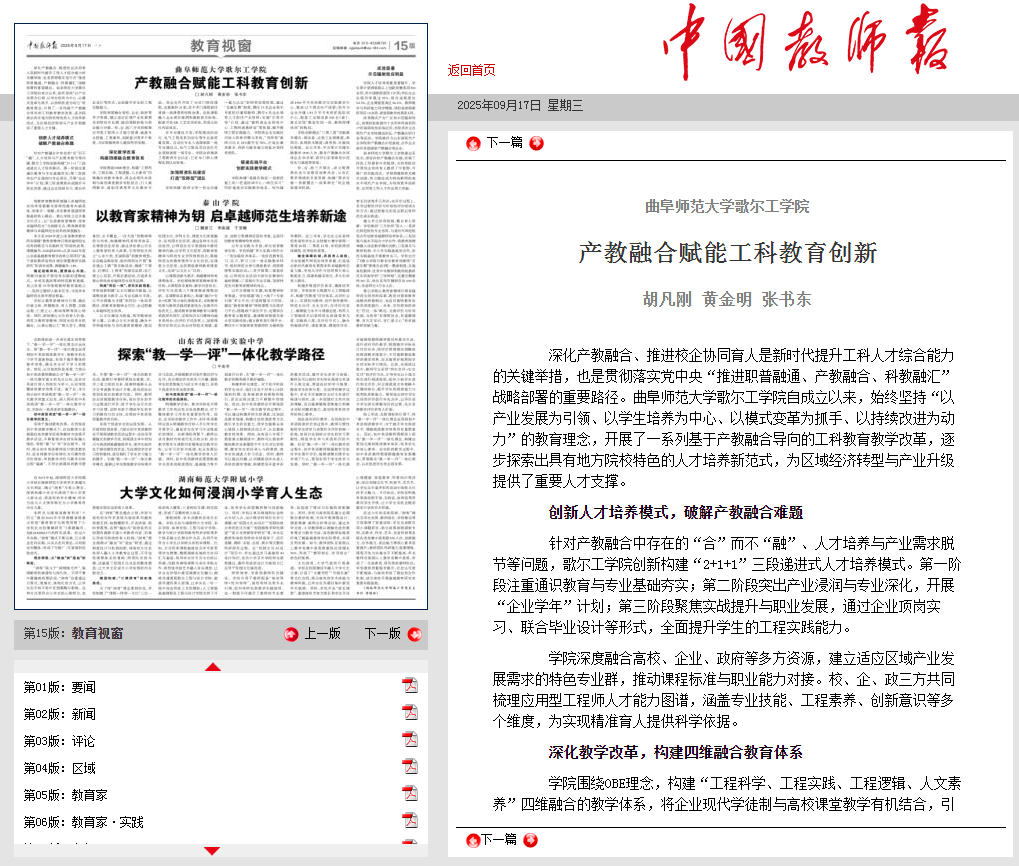Select the 大学文化如何浸润小学育人生态 article in the preview

[220, 492]
